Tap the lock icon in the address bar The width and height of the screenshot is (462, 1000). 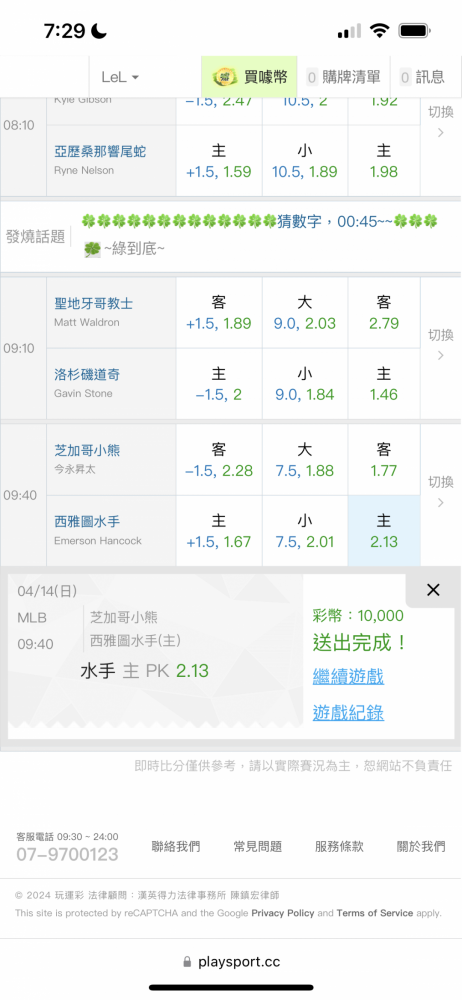click(187, 962)
